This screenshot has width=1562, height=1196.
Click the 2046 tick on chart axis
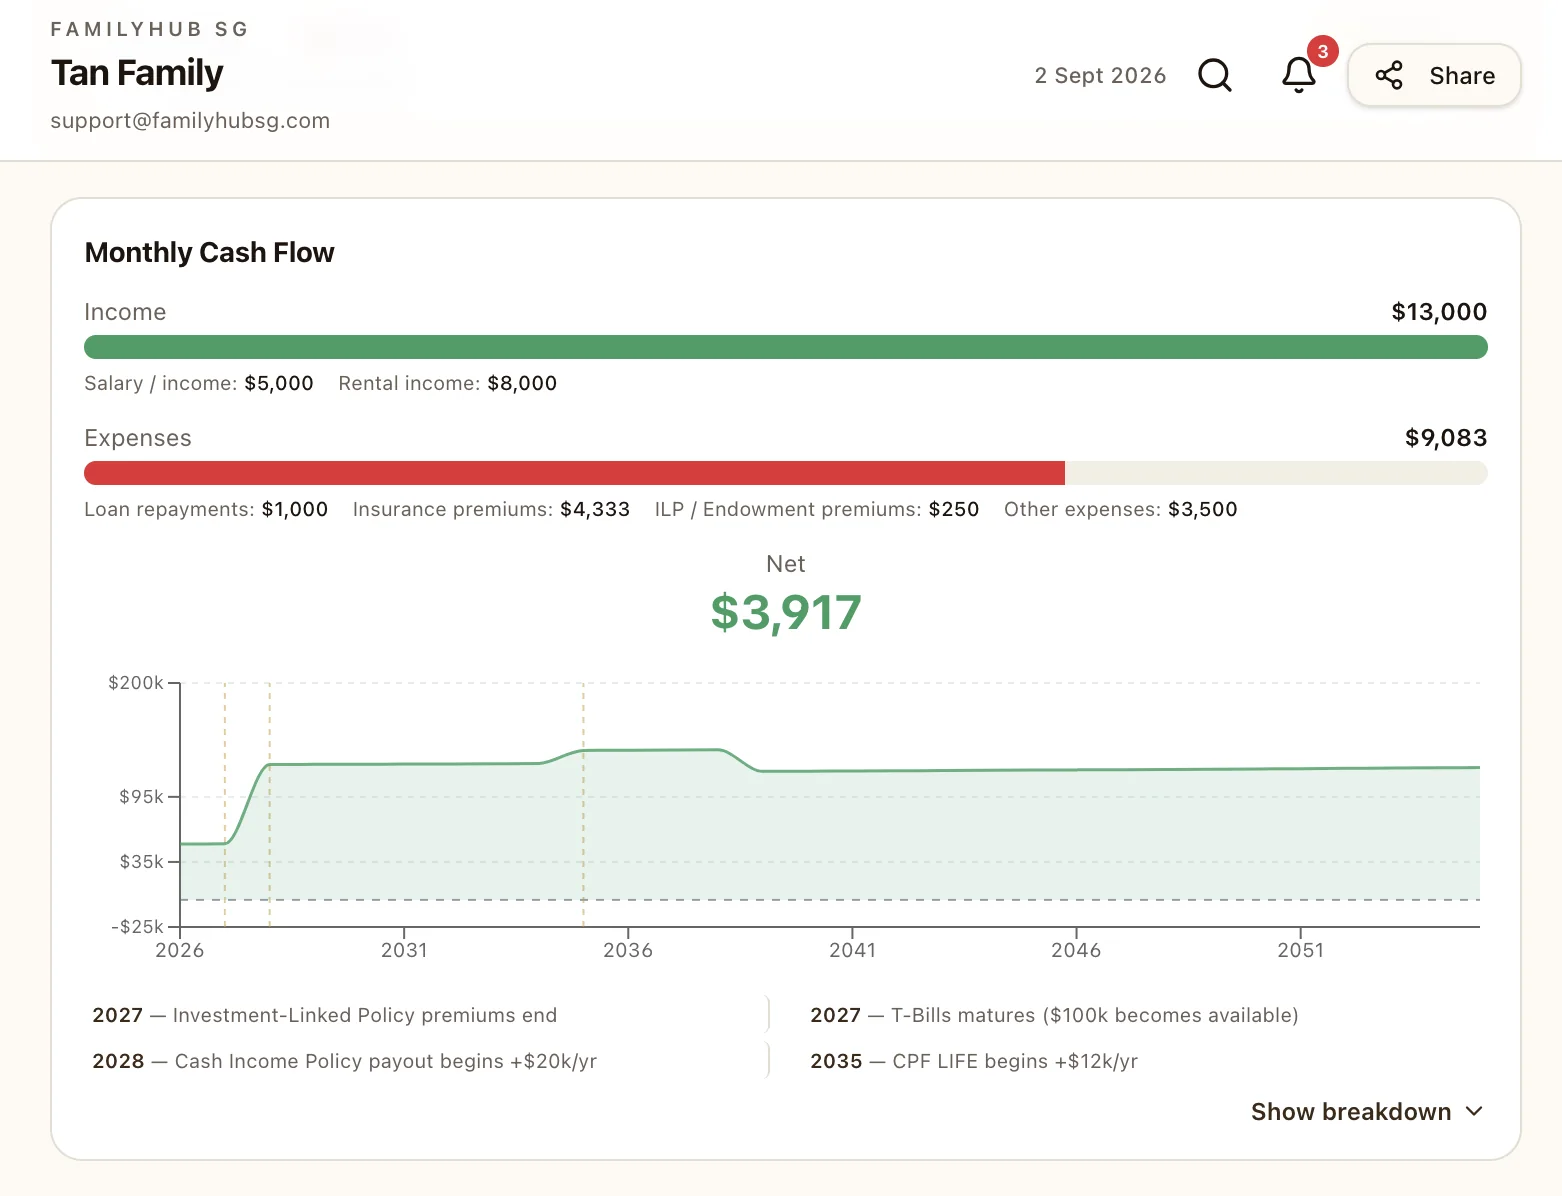point(1076,950)
